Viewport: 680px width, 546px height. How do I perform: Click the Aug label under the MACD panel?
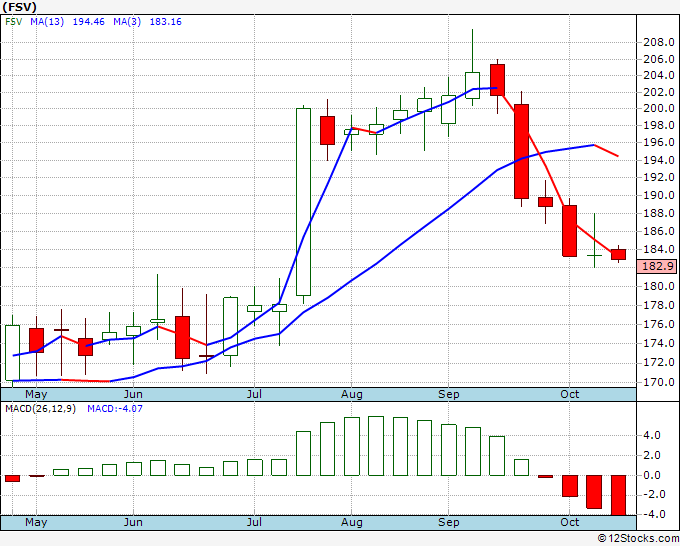point(351,522)
